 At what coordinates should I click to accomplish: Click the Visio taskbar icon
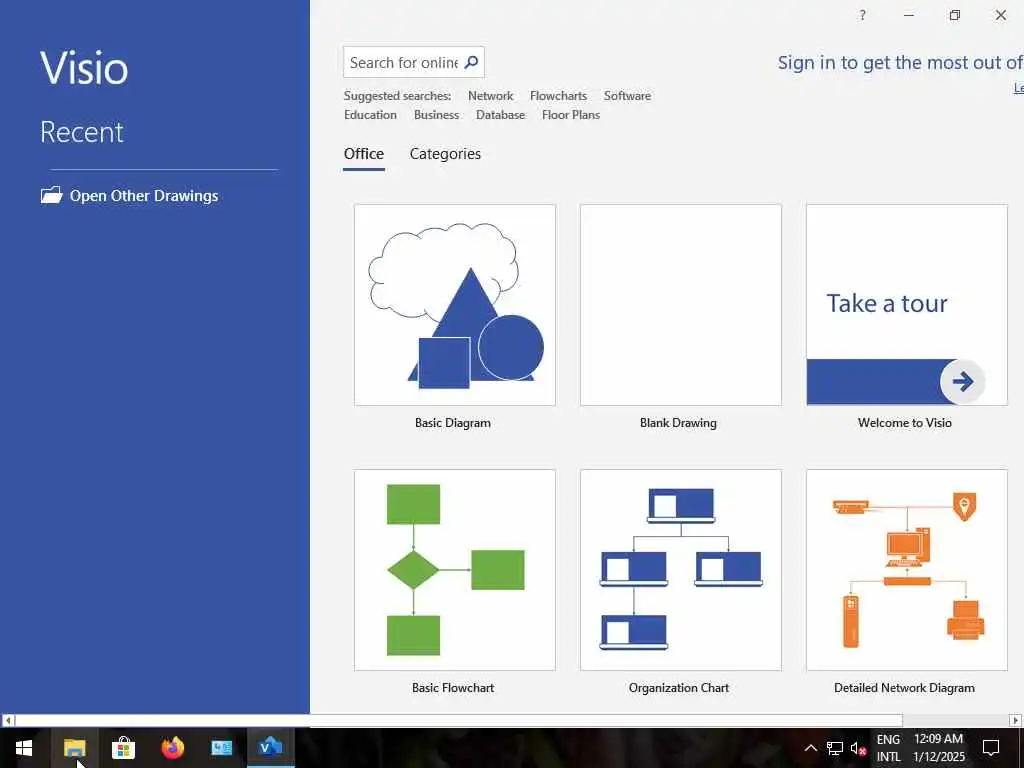pos(270,748)
